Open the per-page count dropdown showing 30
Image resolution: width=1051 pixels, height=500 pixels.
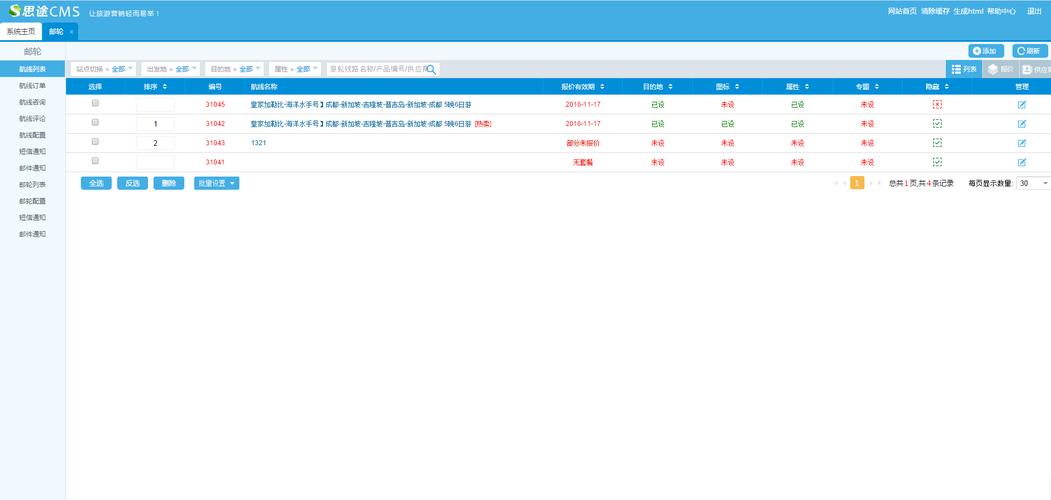click(1033, 183)
